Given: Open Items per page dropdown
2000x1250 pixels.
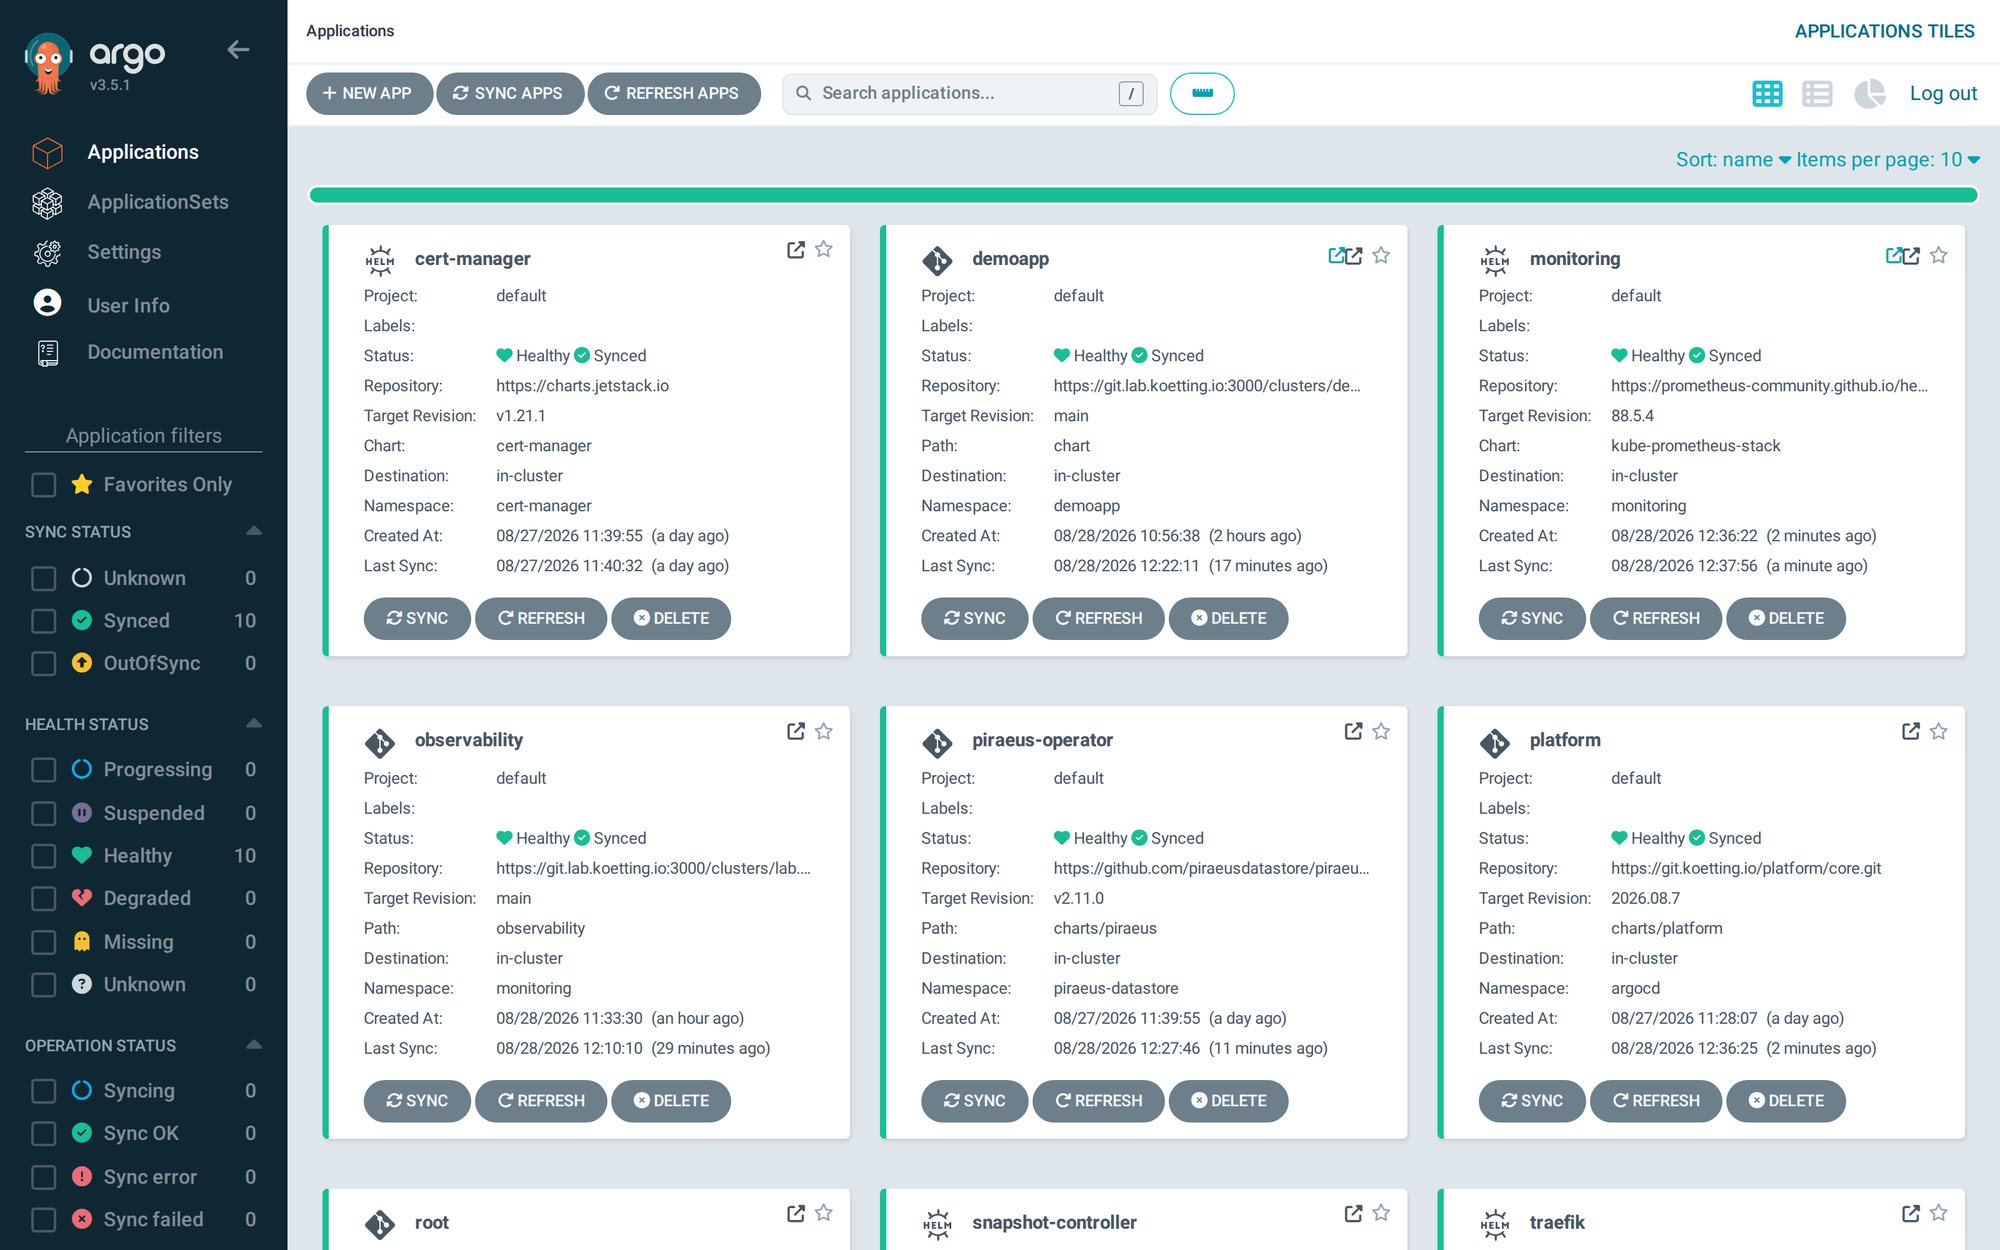Looking at the screenshot, I should tap(1888, 160).
